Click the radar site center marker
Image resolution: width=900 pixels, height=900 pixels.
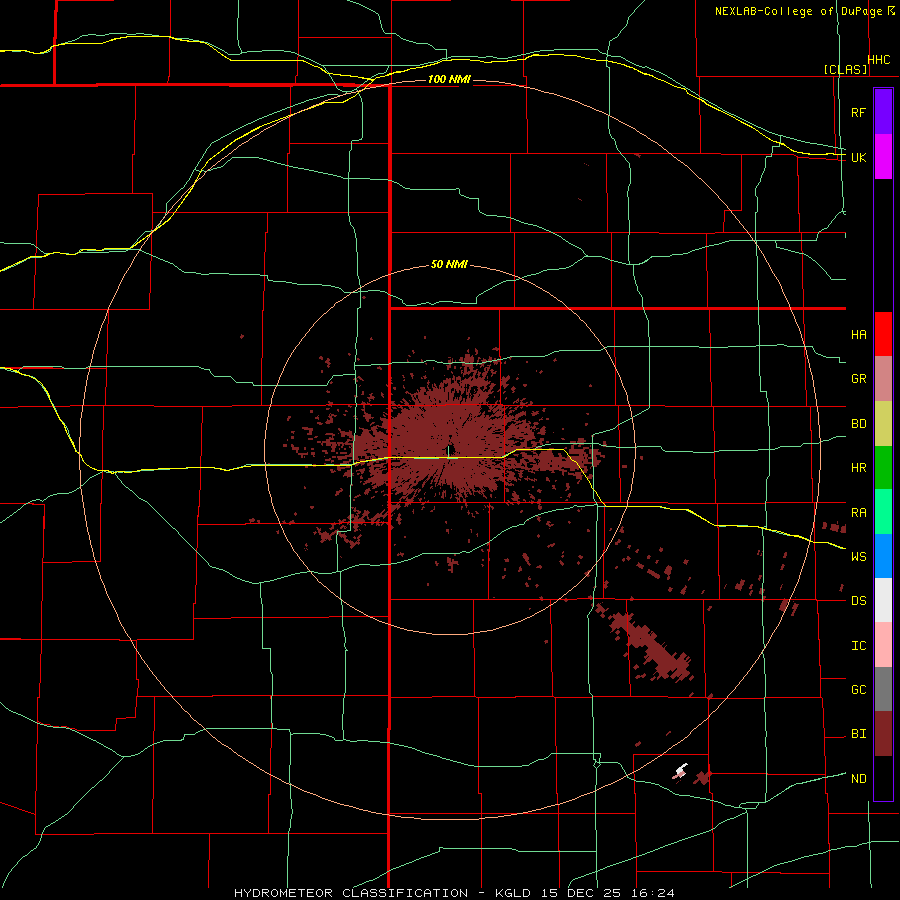coord(450,451)
